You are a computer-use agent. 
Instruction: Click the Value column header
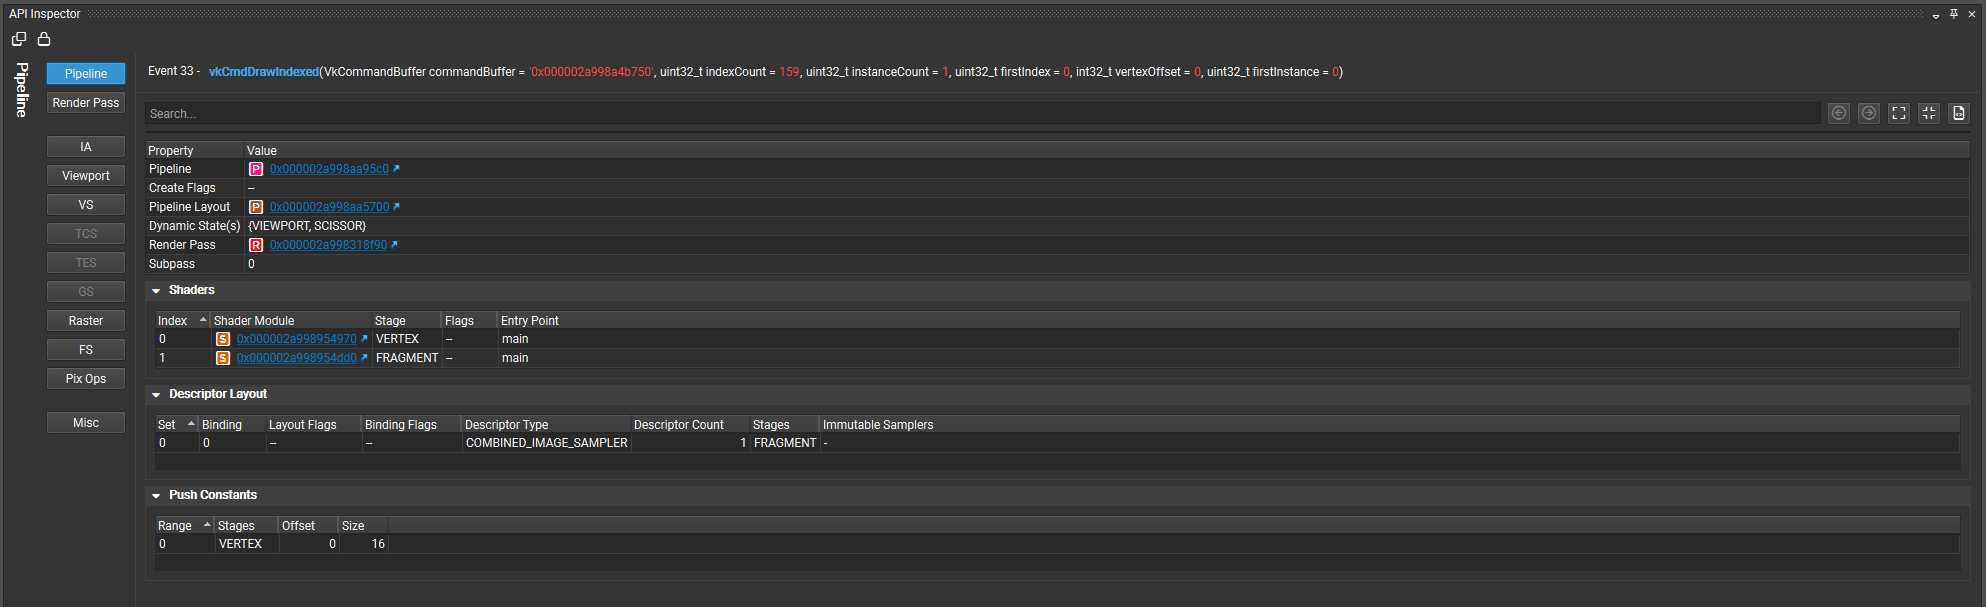(x=1107, y=151)
